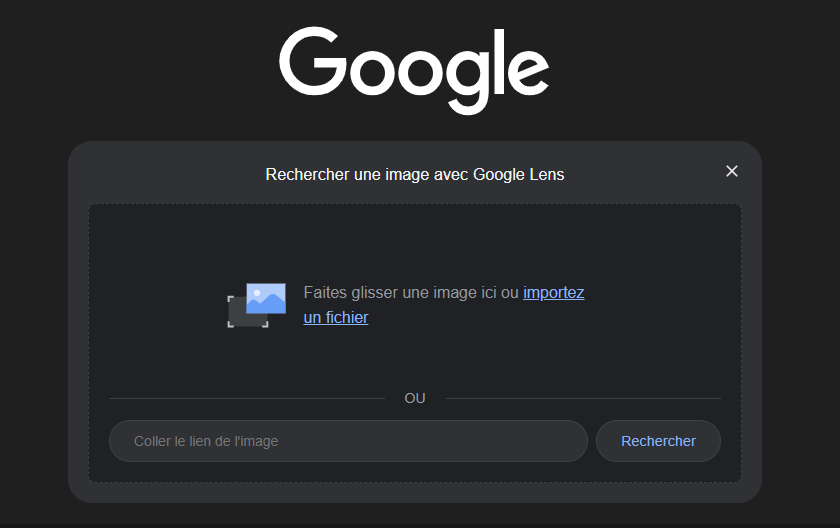Click the Google logo
The height and width of the screenshot is (528, 840).
click(x=414, y=68)
